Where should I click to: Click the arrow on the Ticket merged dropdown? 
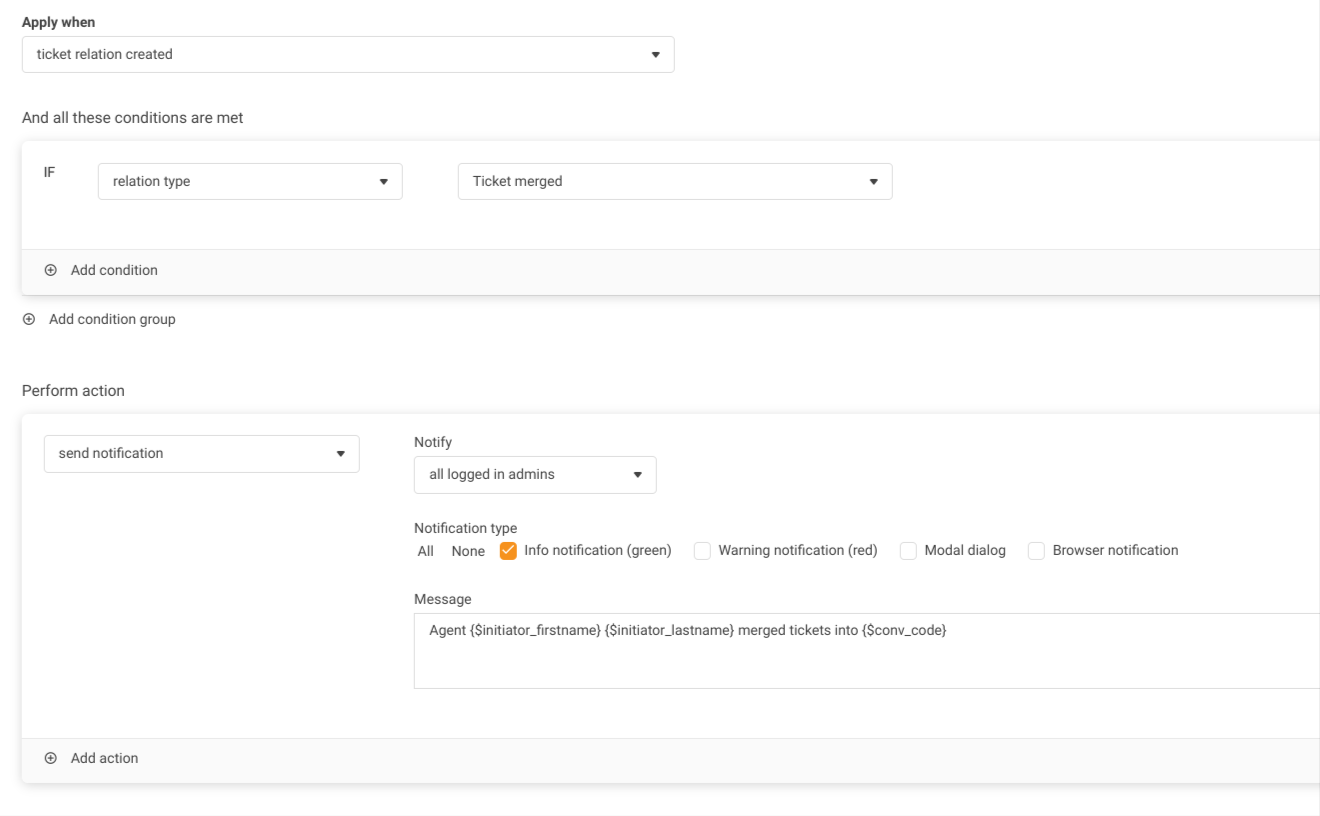click(x=873, y=182)
